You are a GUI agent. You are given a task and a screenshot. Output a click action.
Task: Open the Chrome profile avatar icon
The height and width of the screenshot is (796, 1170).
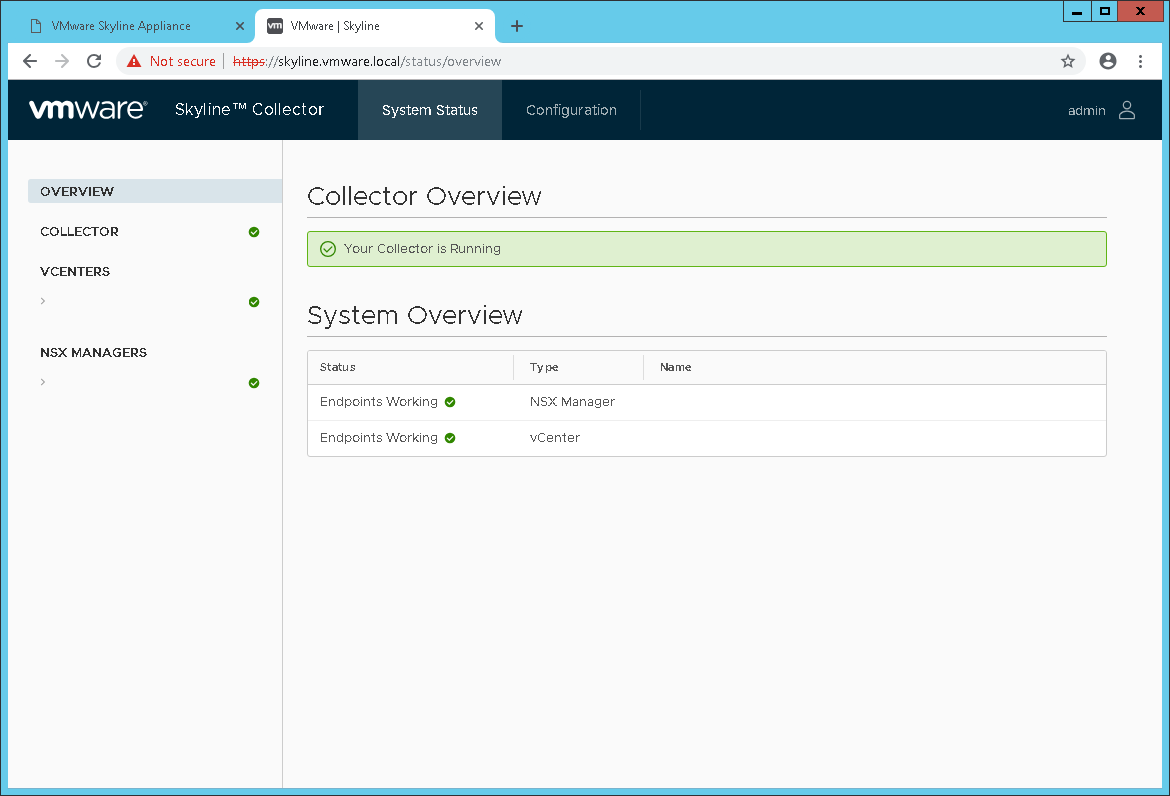pyautogui.click(x=1108, y=61)
